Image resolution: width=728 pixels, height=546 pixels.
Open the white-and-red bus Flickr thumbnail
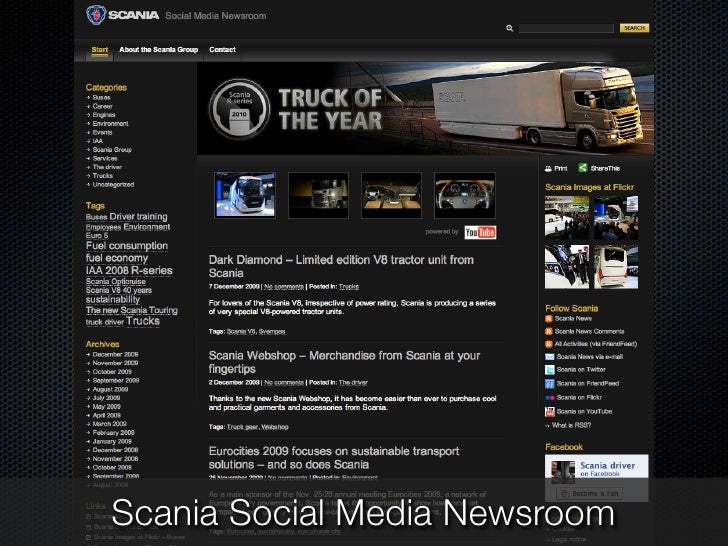[616, 267]
